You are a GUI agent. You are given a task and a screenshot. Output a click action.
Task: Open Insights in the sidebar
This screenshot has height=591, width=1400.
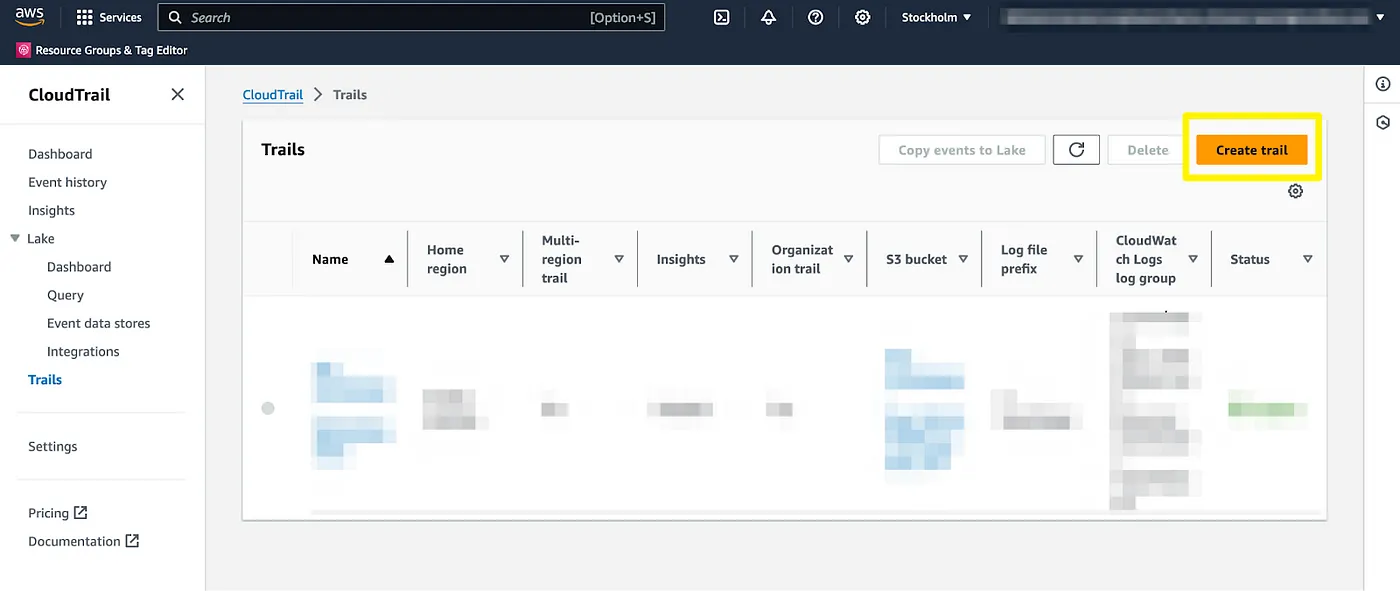tap(51, 210)
